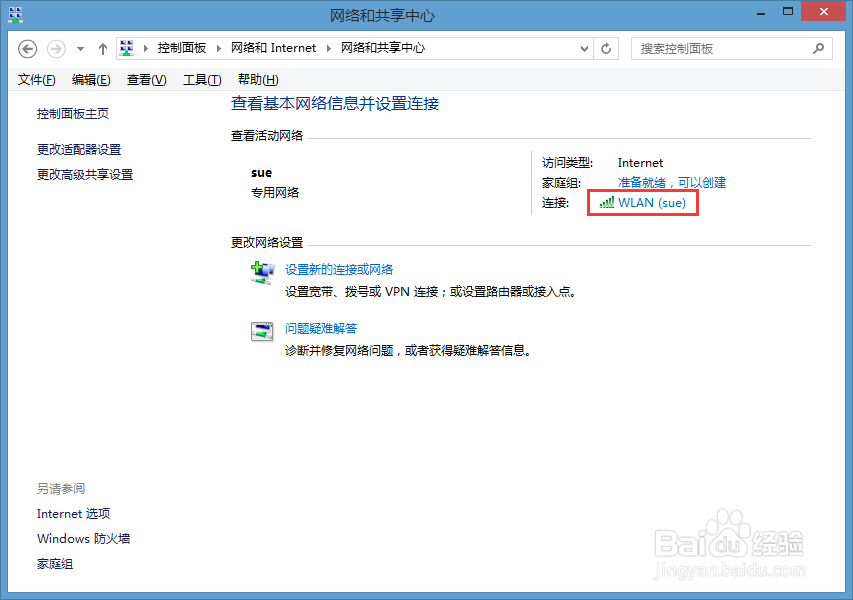This screenshot has height=600, width=853.
Task: Click the forward navigation arrow
Action: click(x=55, y=47)
